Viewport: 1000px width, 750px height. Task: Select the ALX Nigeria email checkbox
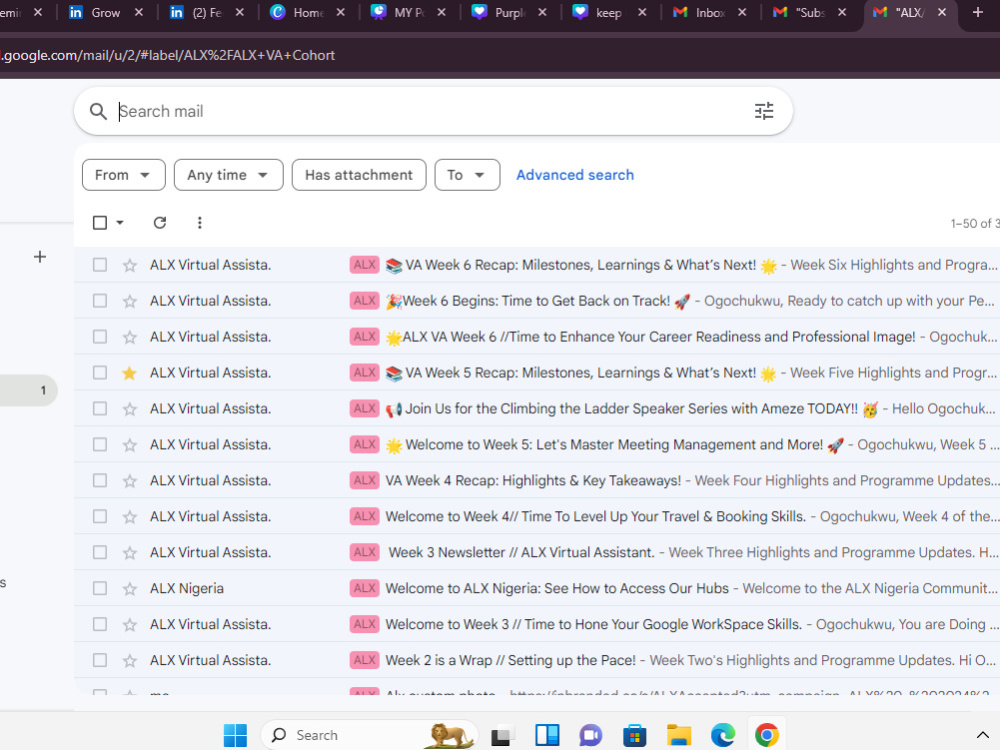tap(99, 588)
